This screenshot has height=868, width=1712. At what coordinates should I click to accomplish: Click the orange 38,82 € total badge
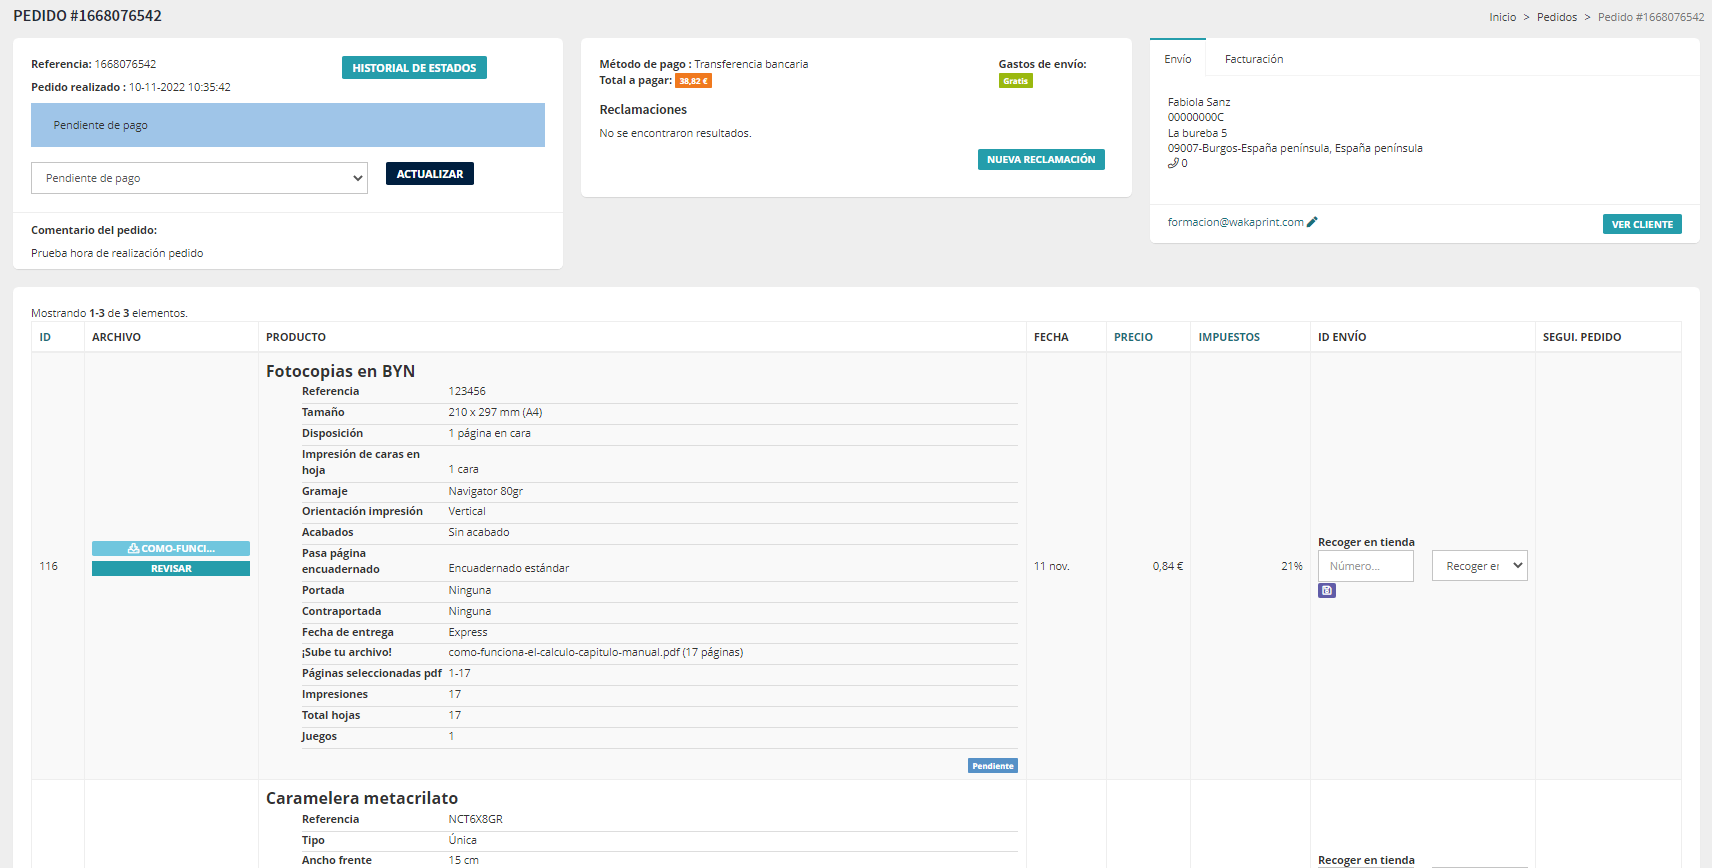tap(693, 81)
